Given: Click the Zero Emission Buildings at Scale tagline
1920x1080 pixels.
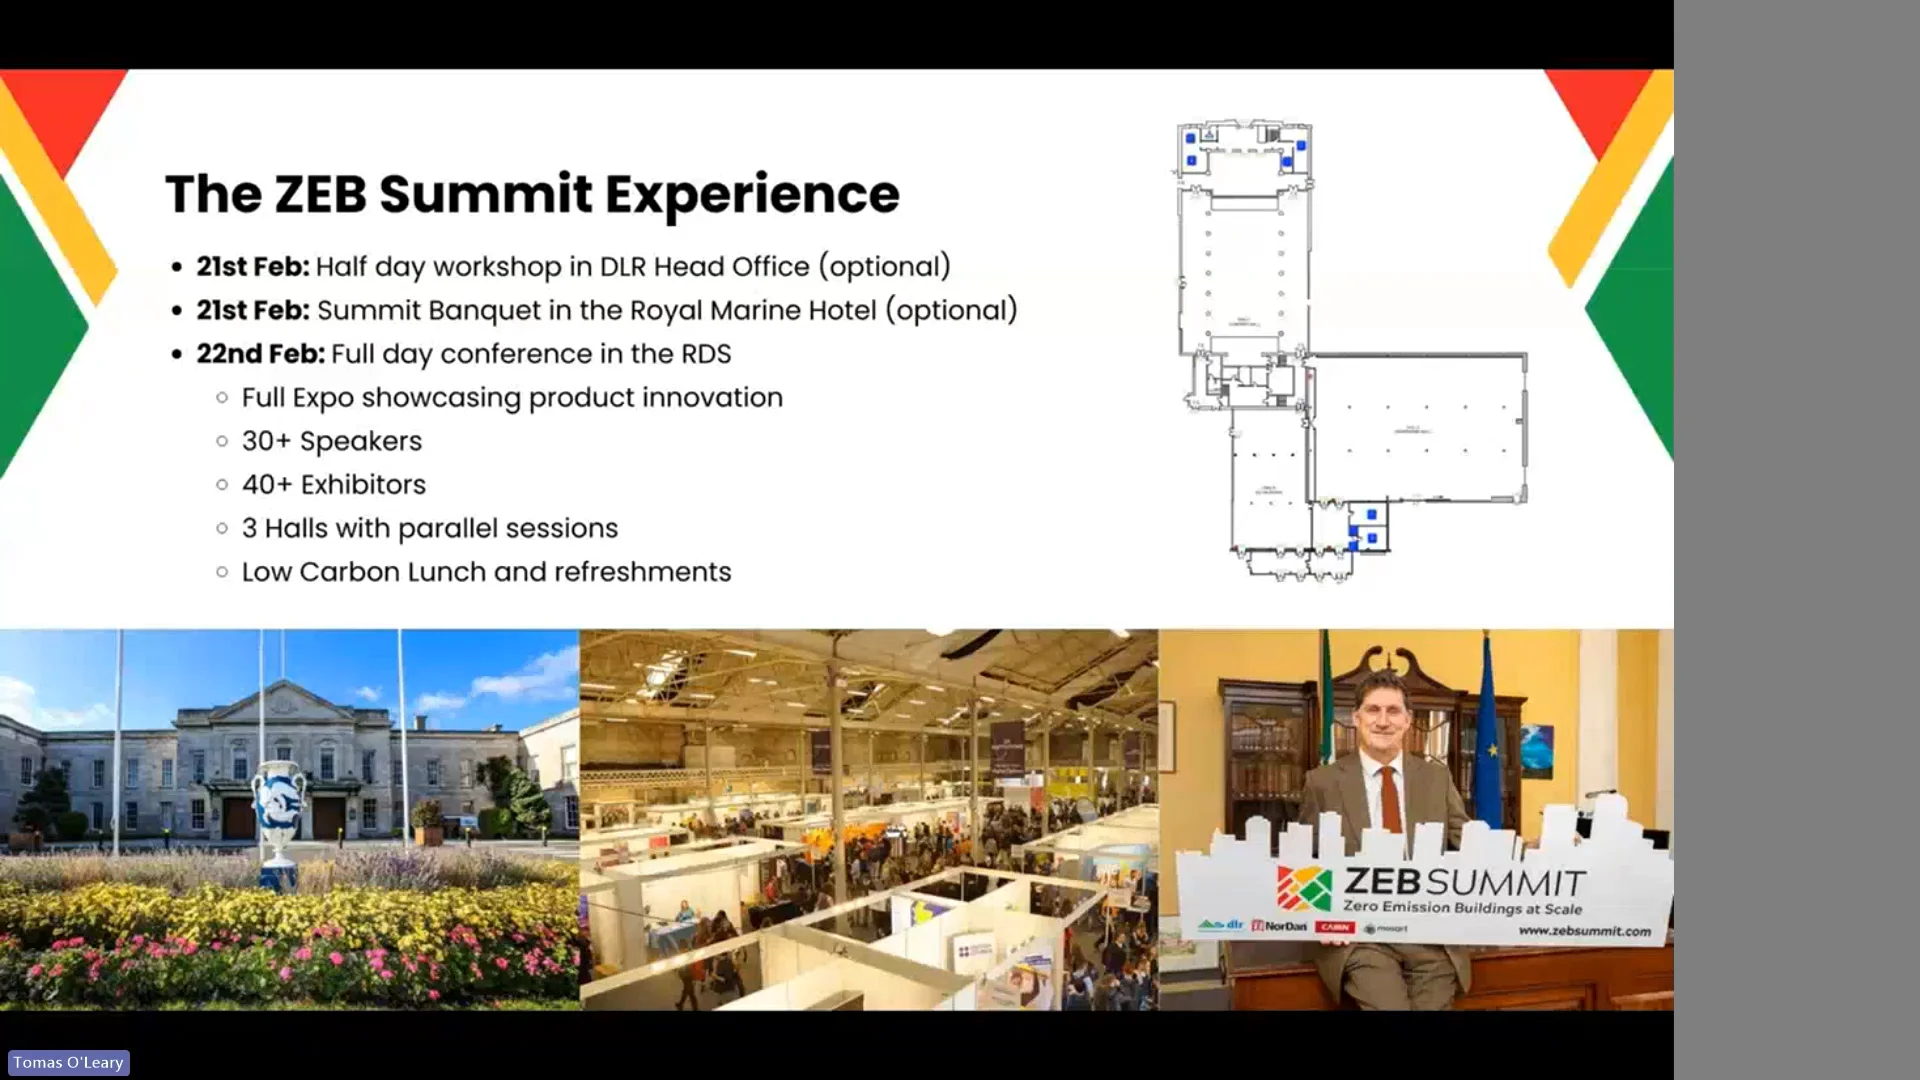Looking at the screenshot, I should pos(1464,906).
